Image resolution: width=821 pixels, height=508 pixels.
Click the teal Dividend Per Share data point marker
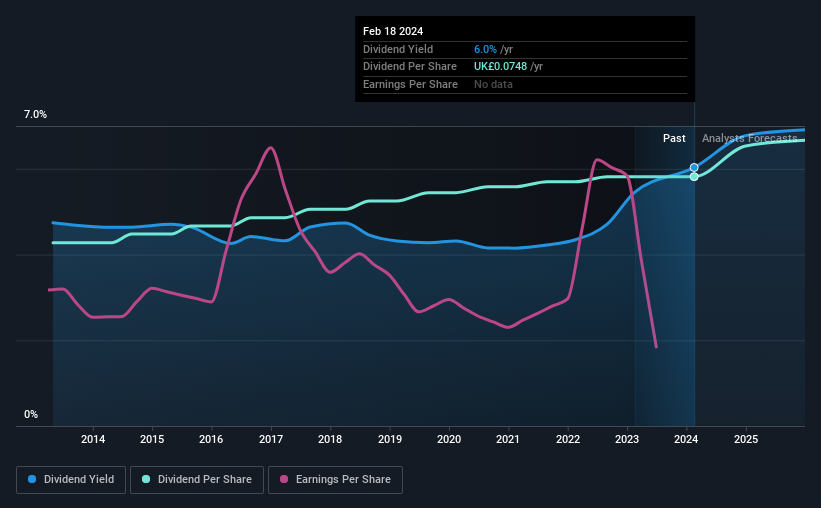click(694, 177)
